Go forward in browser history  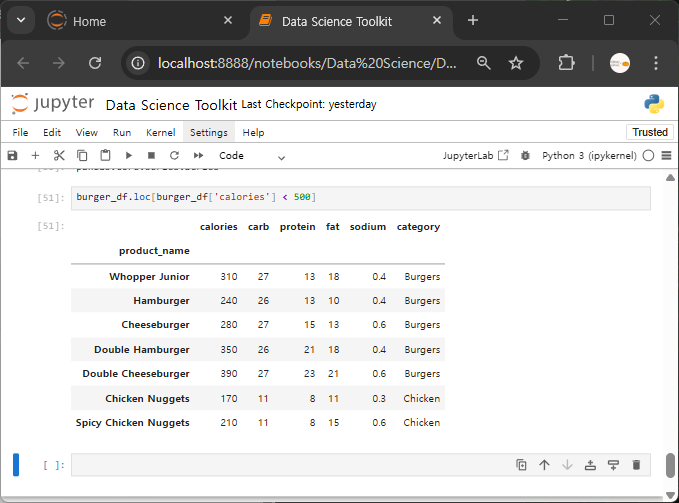click(x=59, y=63)
